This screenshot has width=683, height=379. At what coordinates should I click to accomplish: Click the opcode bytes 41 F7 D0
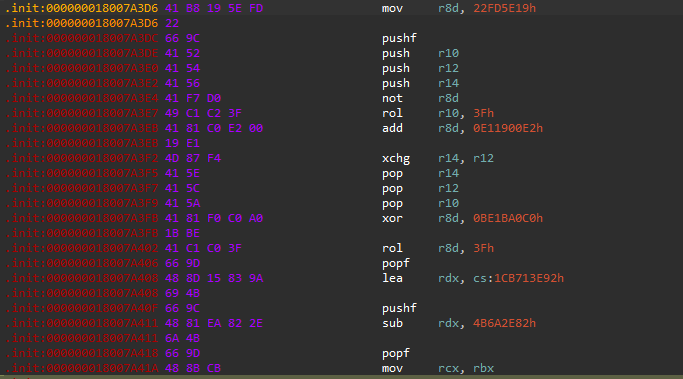pos(193,98)
